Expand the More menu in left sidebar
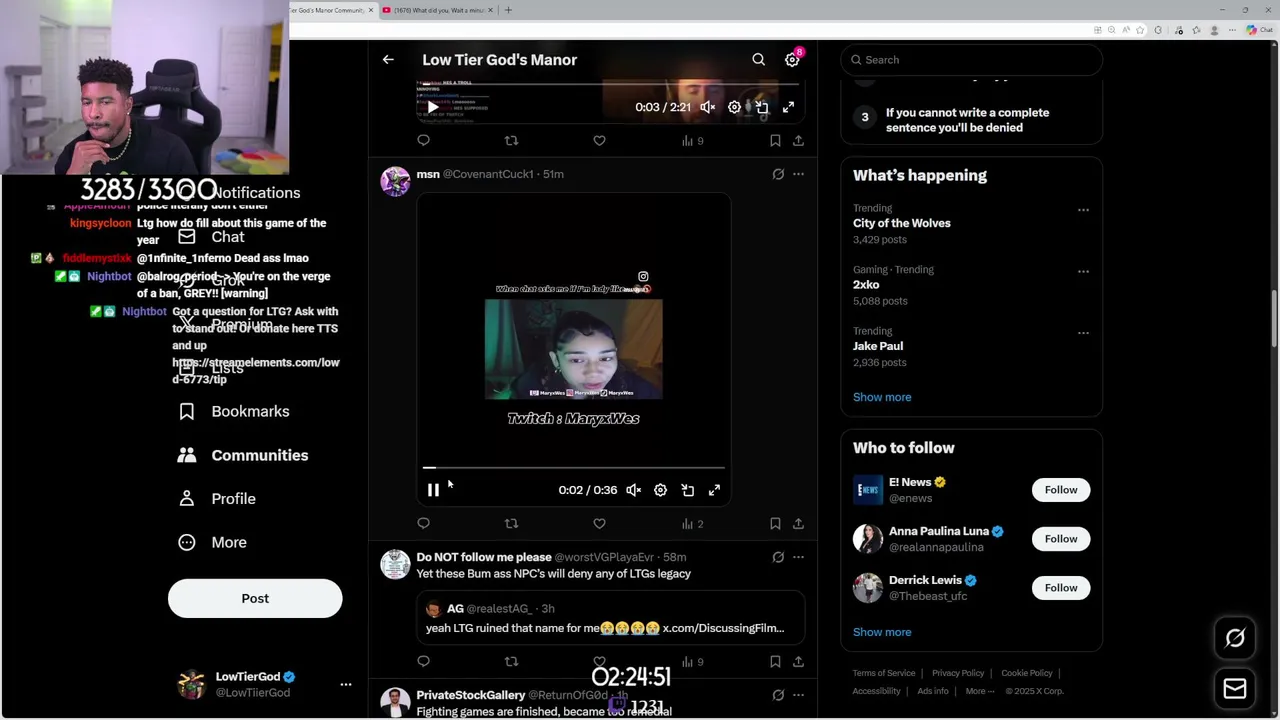Screen dimensions: 1280x720 tap(212, 542)
